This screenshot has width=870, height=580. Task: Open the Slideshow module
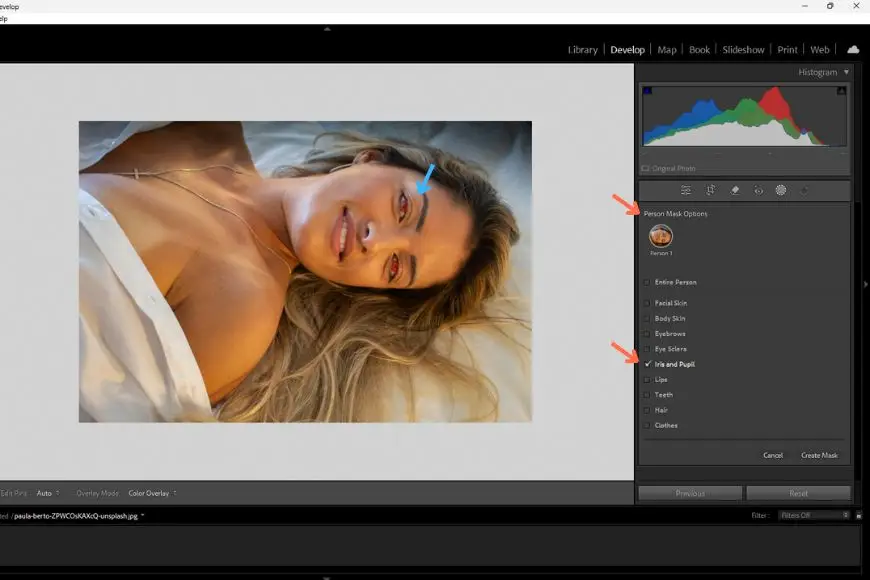click(743, 49)
